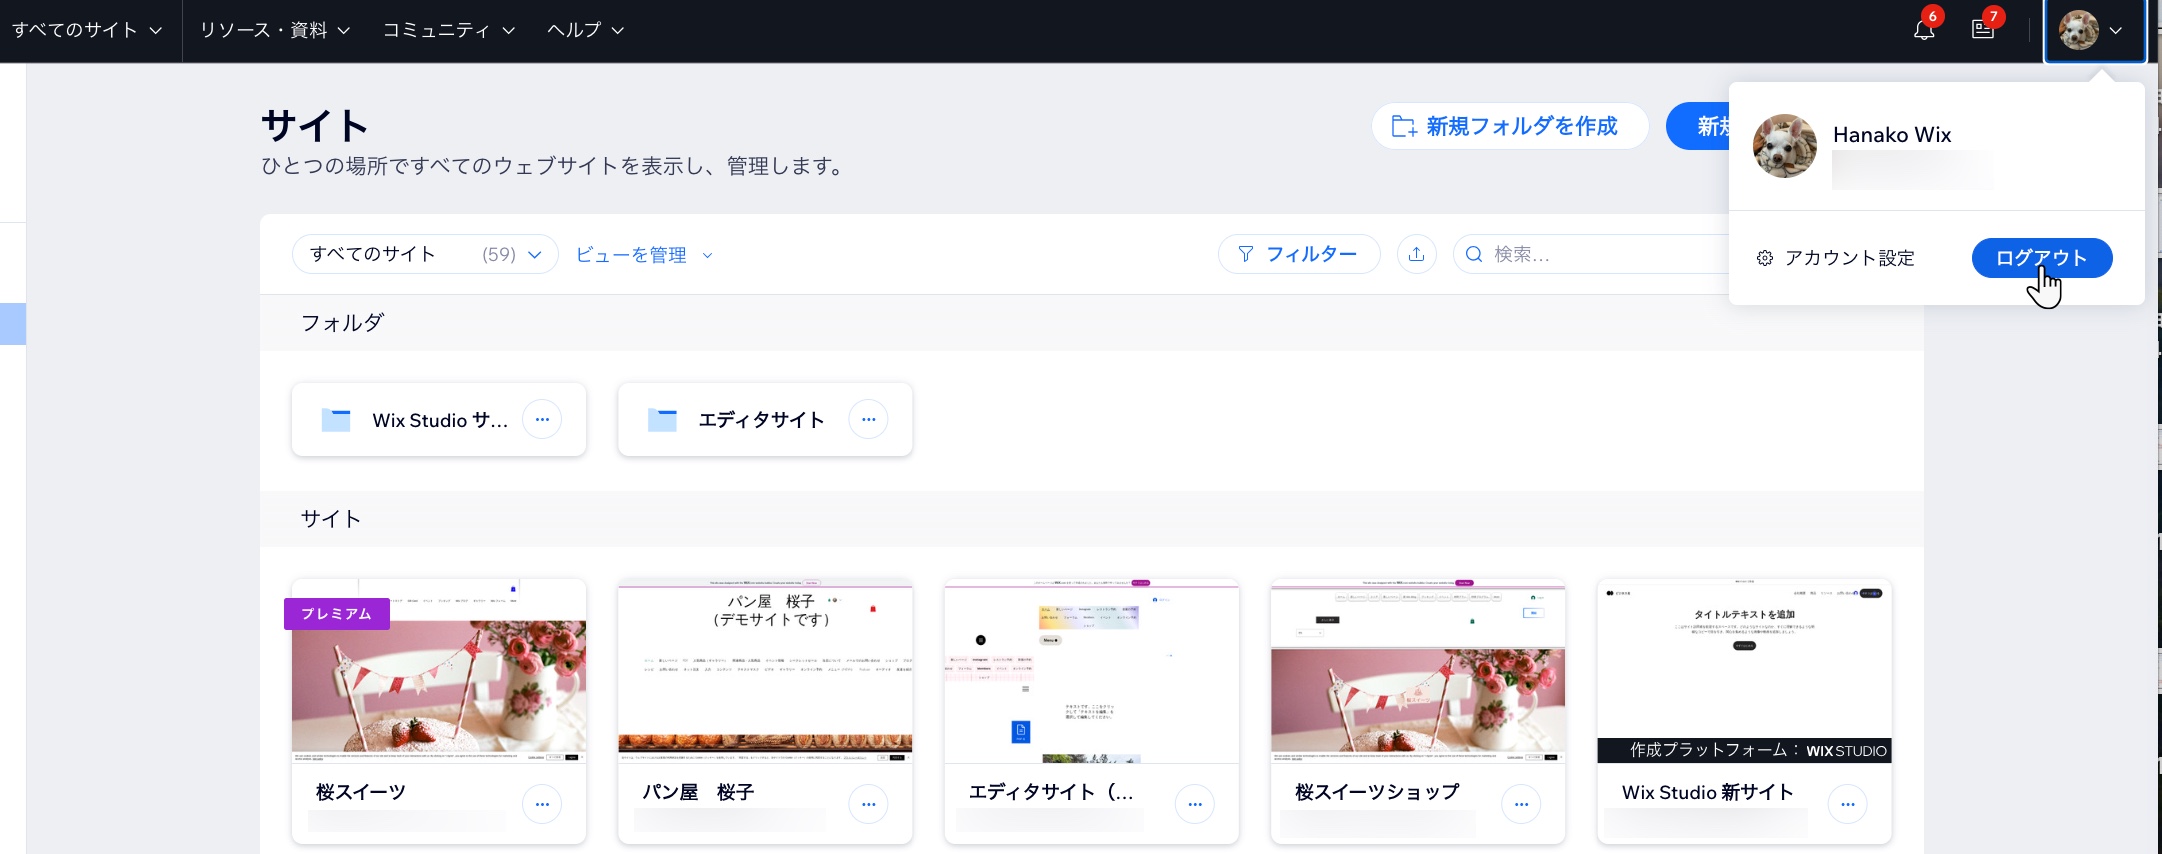Viewport: 2162px width, 854px height.
Task: Click the サイト section heading above cards
Action: (x=331, y=518)
